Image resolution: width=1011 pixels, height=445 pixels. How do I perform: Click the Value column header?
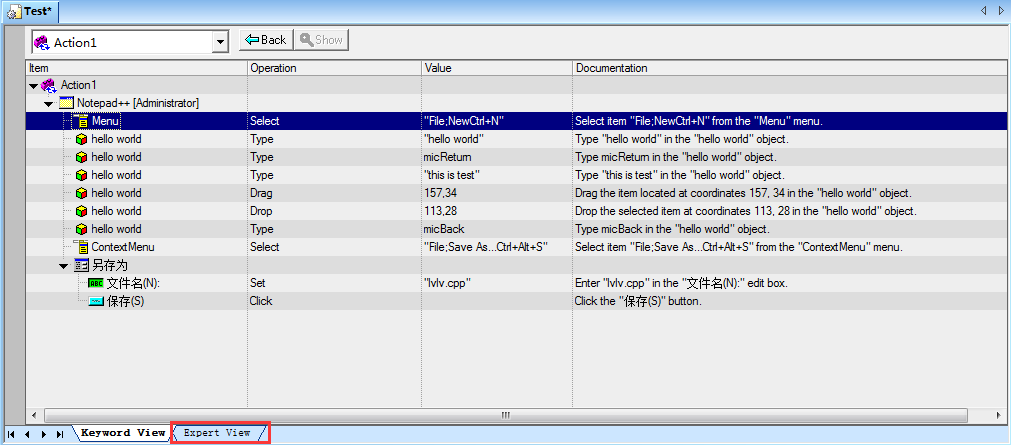(497, 68)
